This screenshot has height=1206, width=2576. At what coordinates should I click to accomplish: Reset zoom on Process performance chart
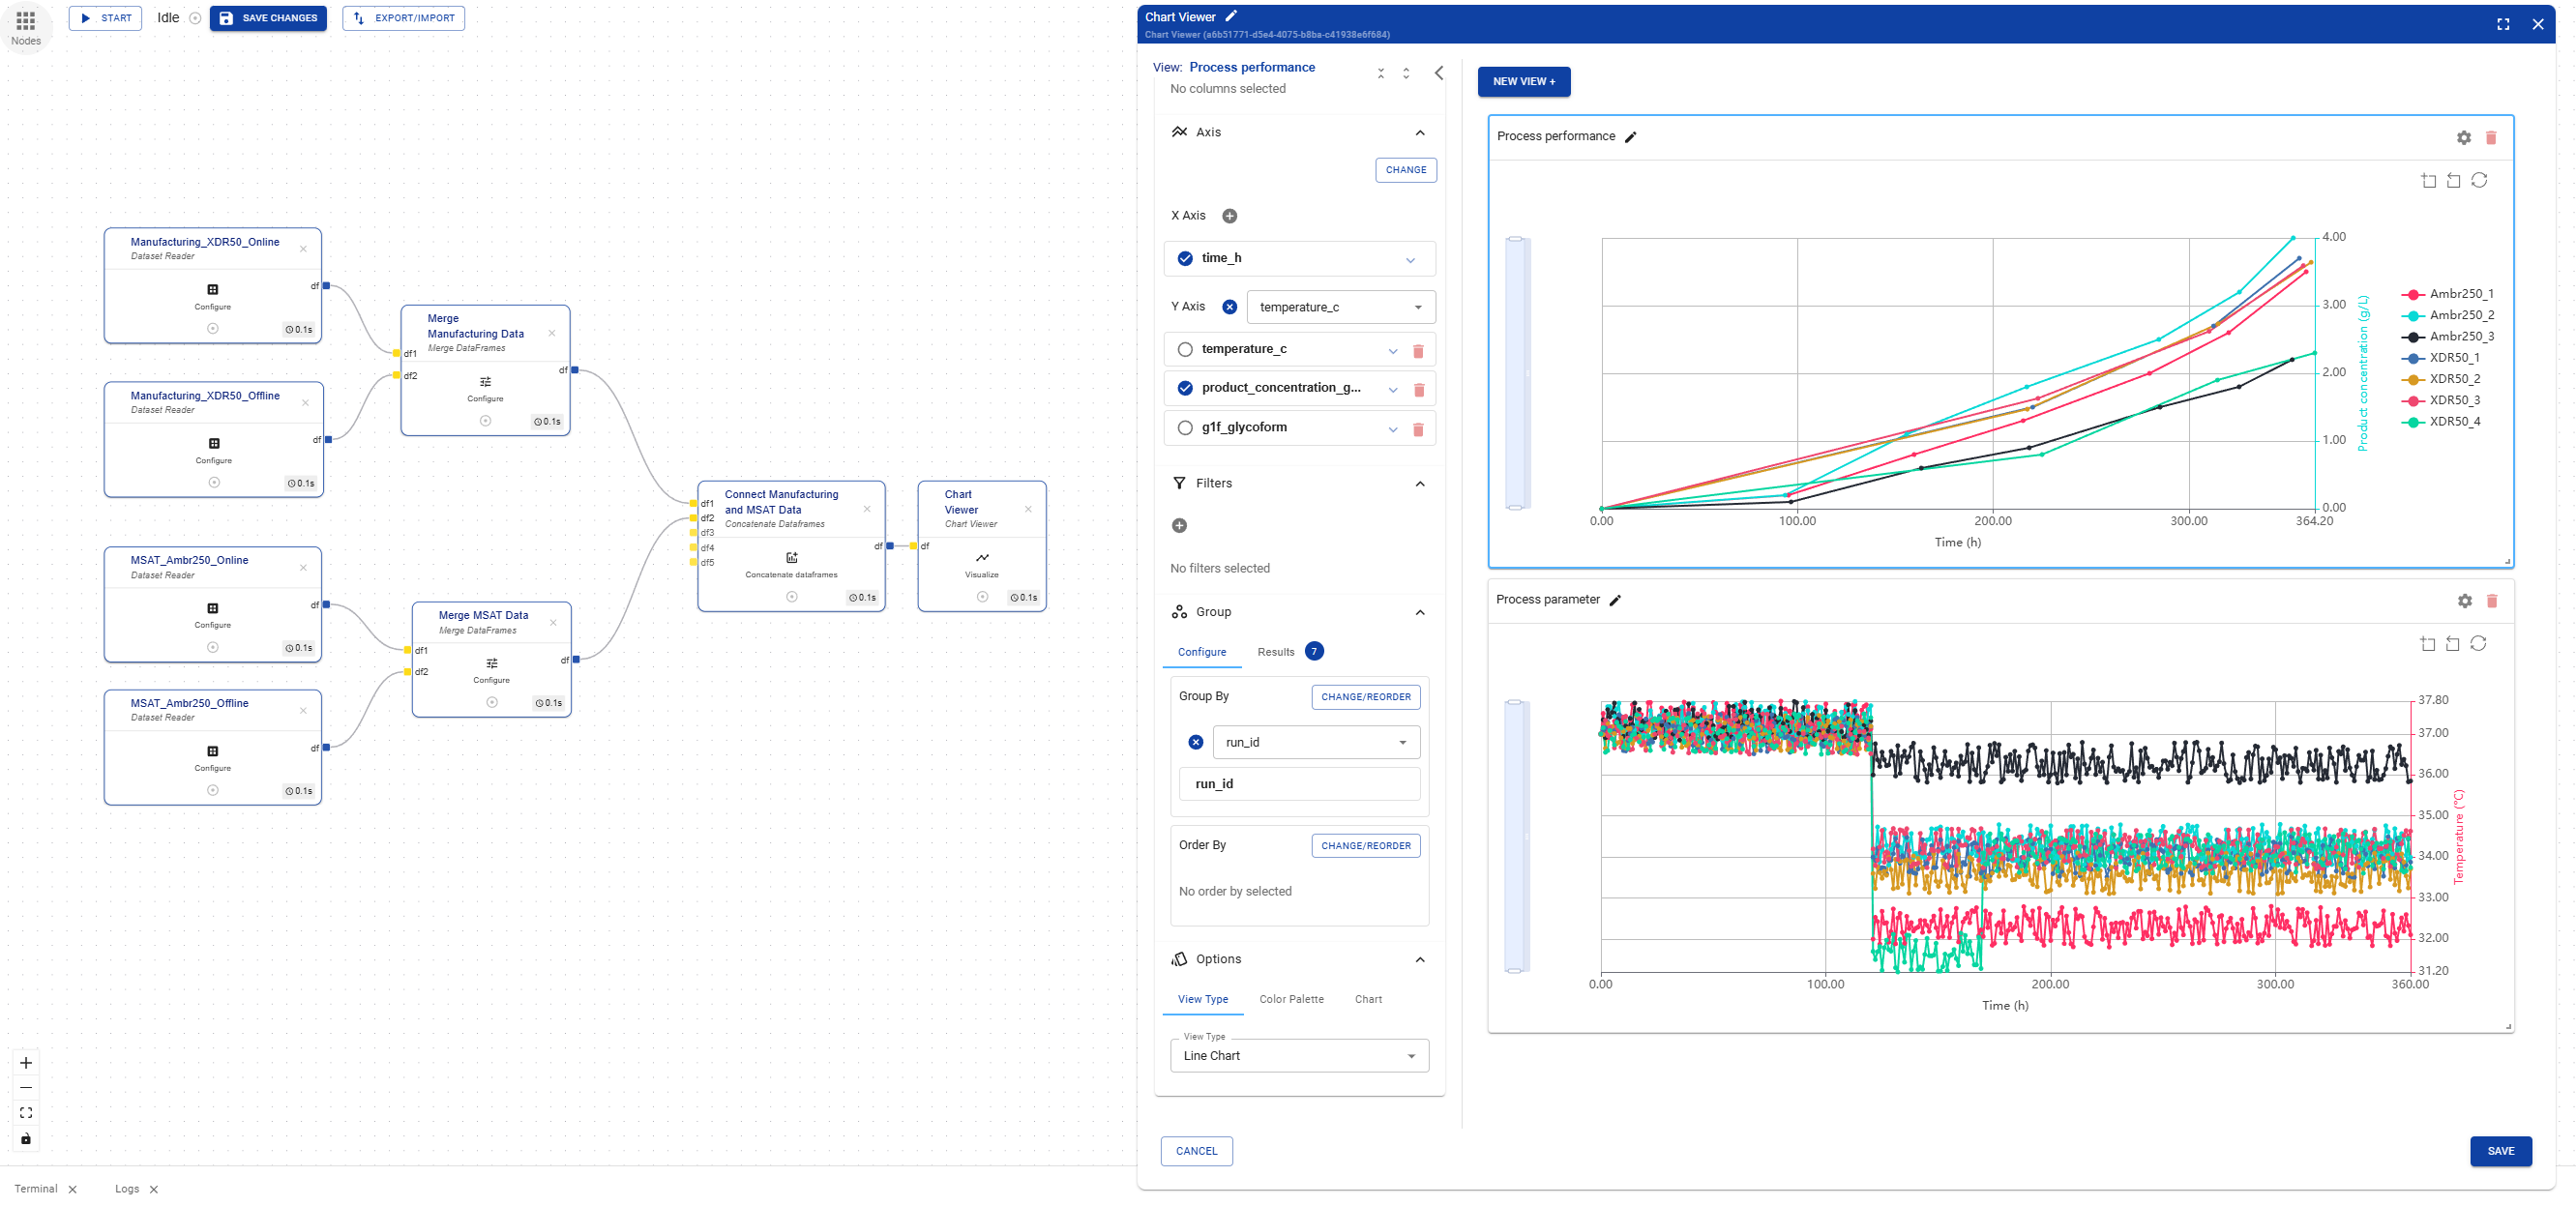coord(2478,181)
